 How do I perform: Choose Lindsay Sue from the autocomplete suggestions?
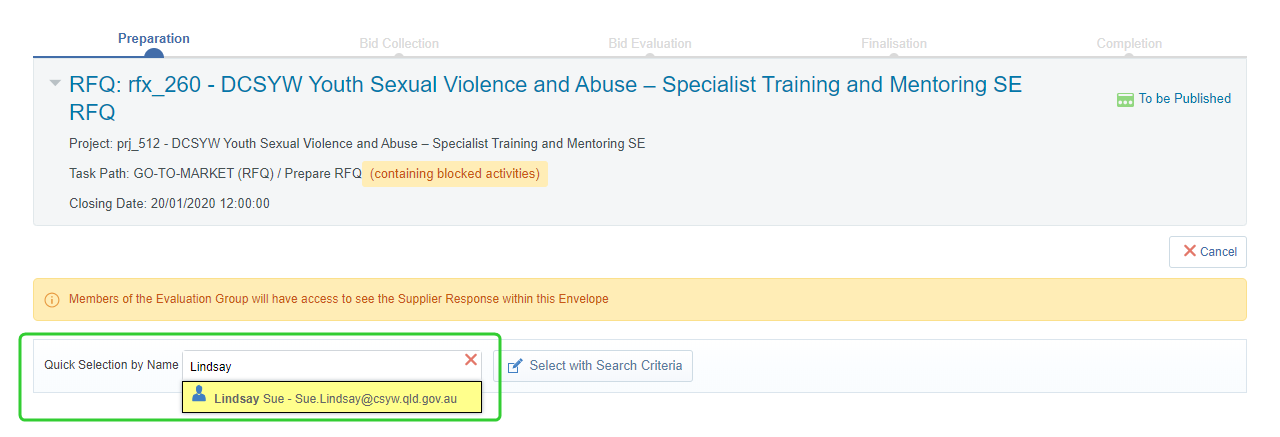(332, 397)
